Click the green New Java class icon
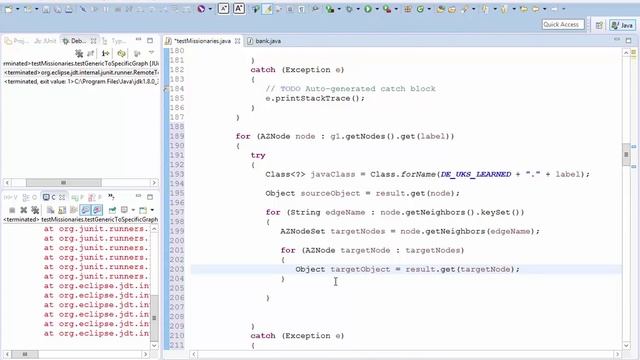The image size is (640, 360). pyautogui.click(x=420, y=9)
